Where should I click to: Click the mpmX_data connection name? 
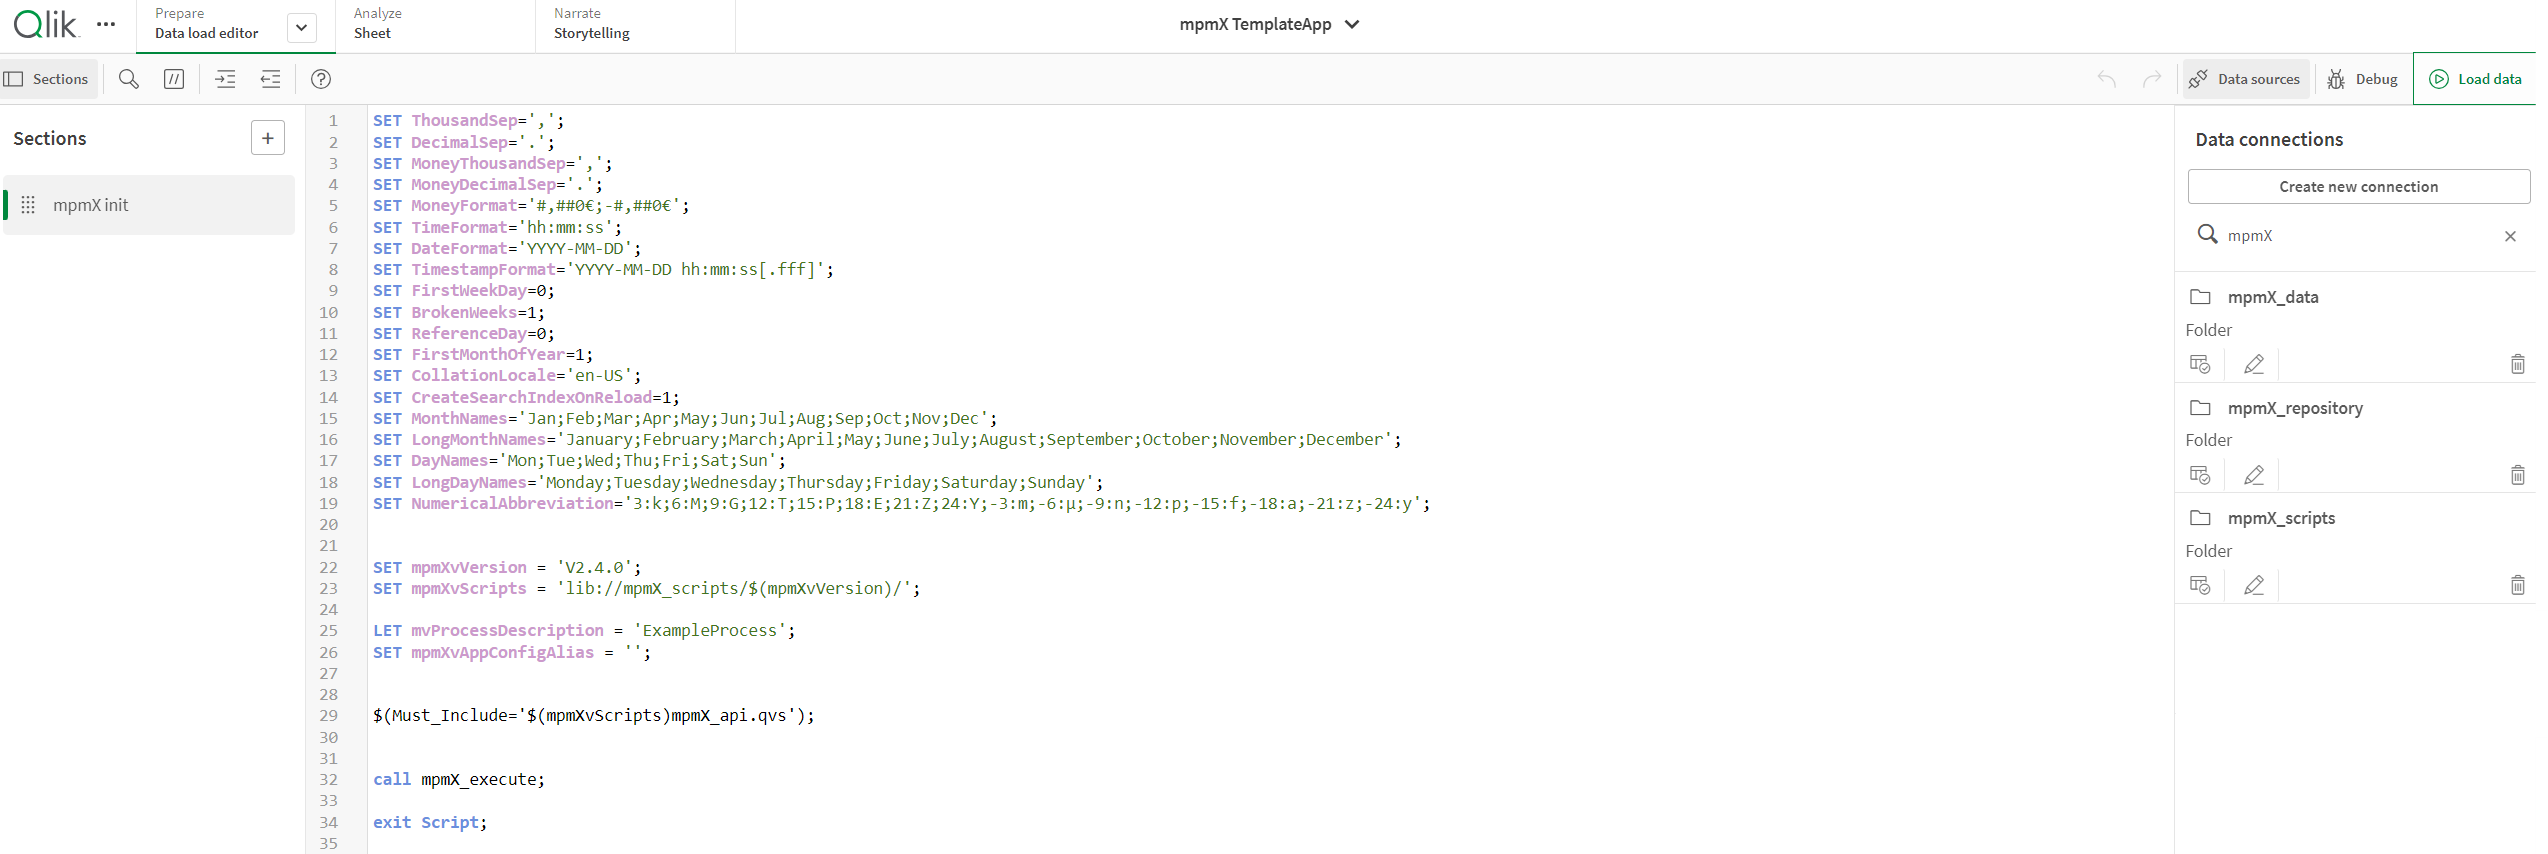[x=2273, y=297]
